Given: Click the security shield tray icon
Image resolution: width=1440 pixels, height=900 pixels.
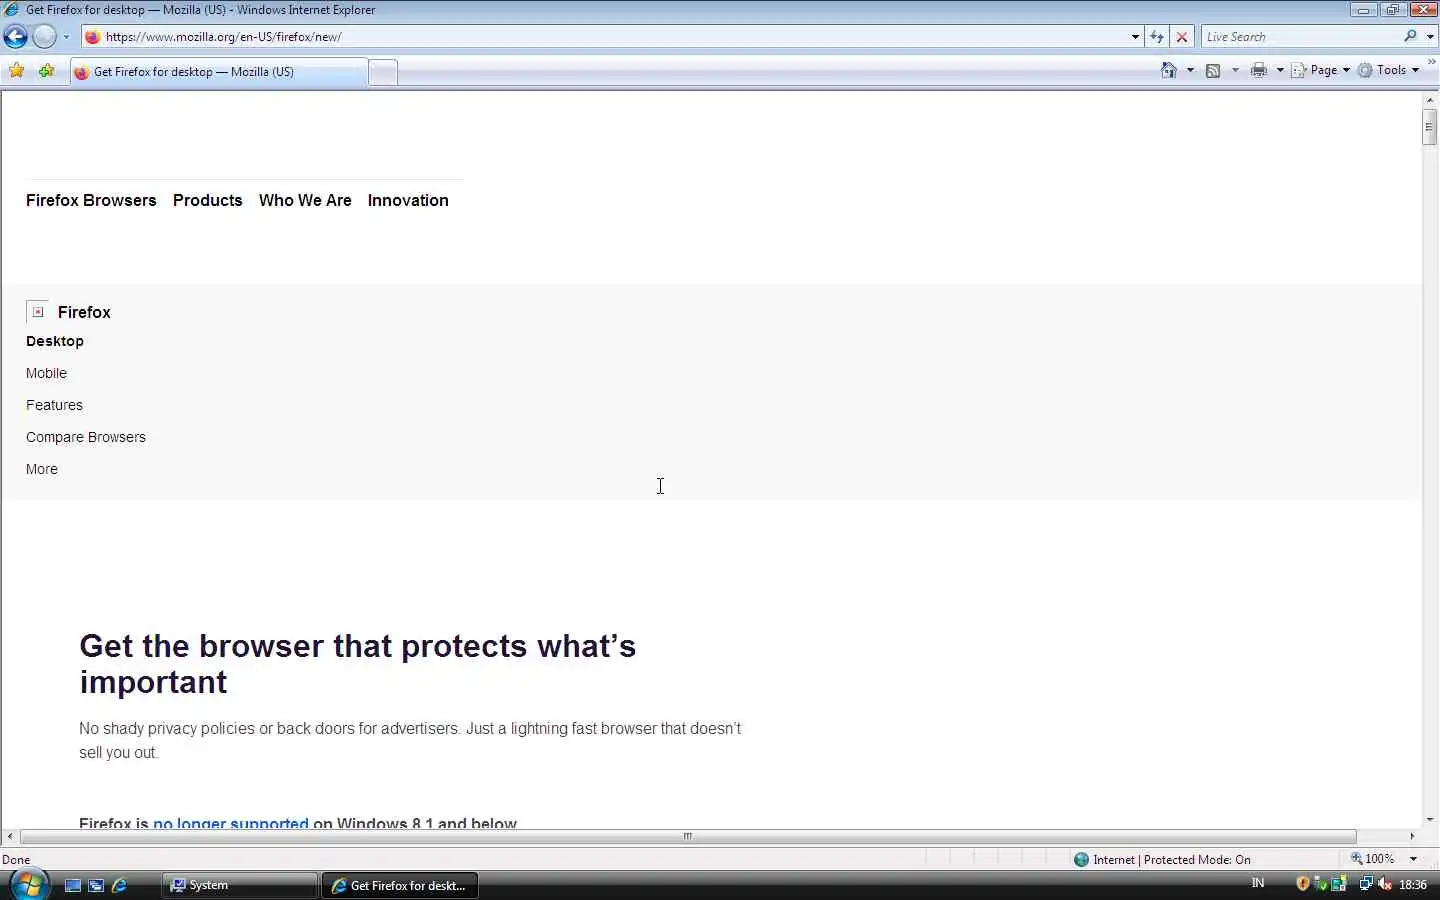Looking at the screenshot, I should pos(1303,884).
